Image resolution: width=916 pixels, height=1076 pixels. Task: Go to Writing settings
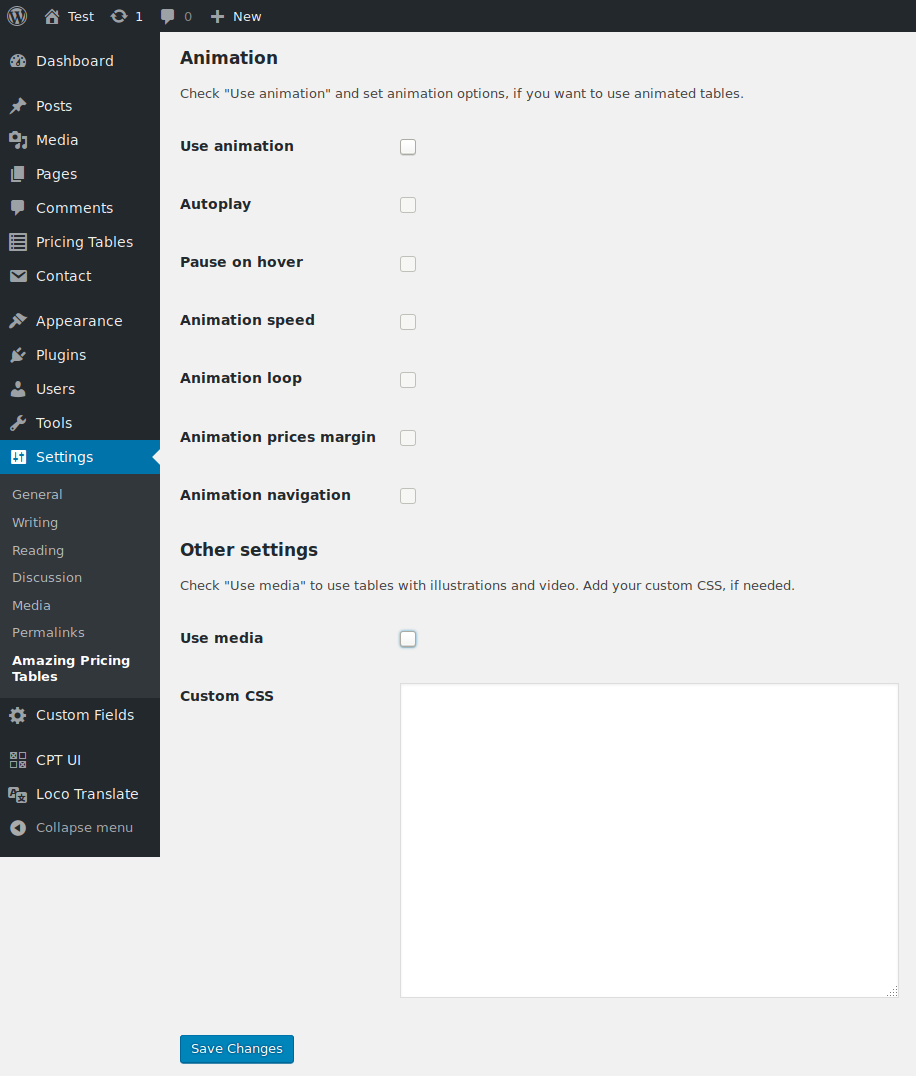(x=35, y=523)
